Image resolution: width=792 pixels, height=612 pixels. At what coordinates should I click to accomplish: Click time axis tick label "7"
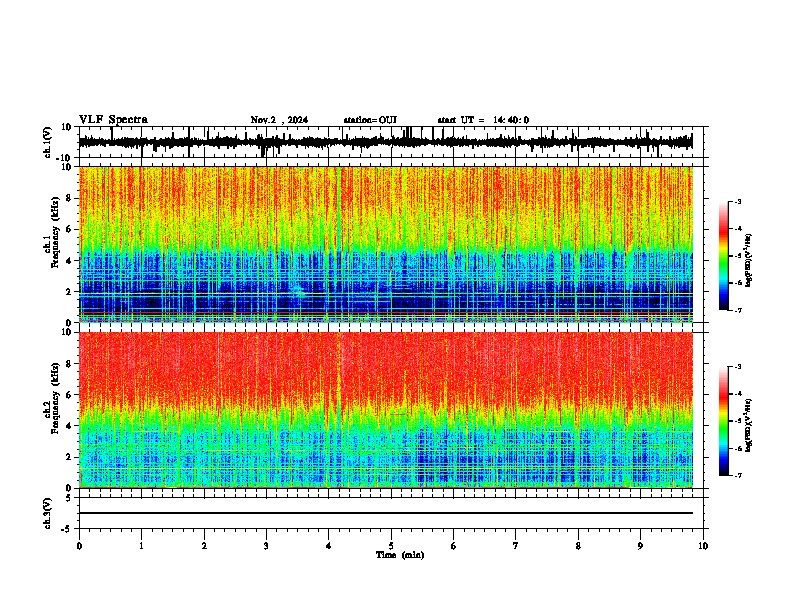pos(516,546)
